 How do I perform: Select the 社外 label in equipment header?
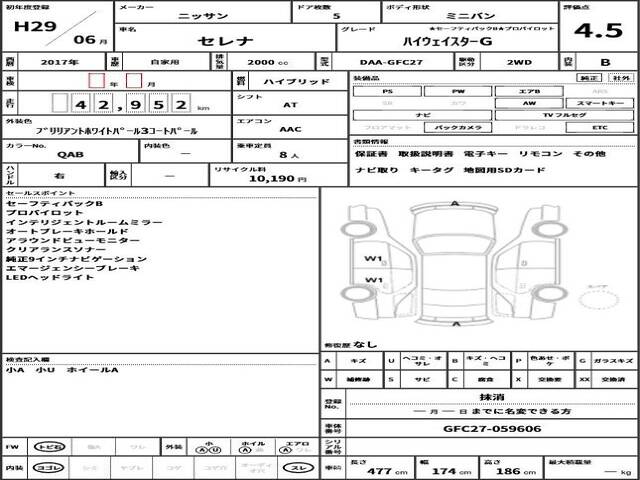point(621,77)
